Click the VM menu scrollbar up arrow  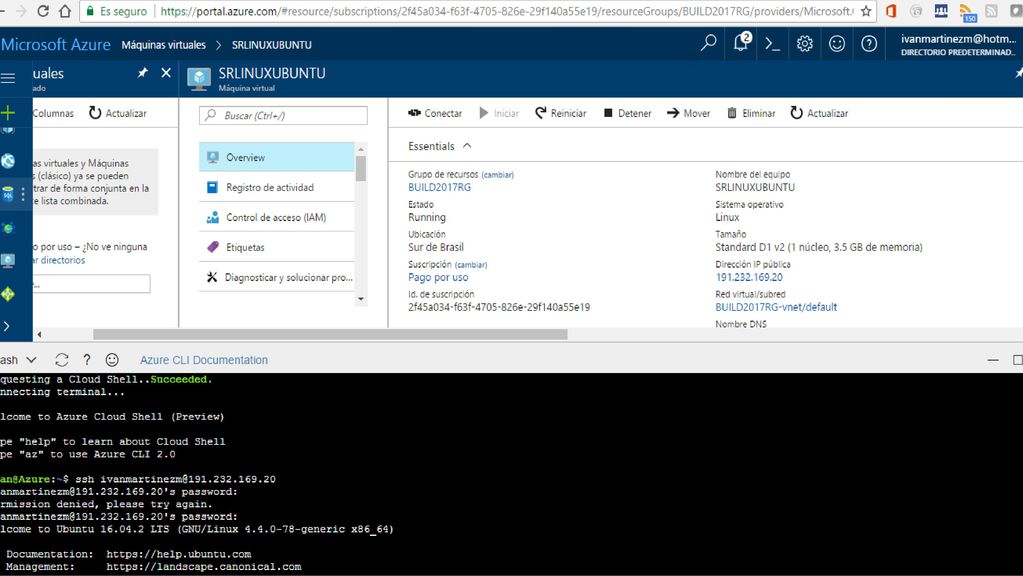click(361, 149)
